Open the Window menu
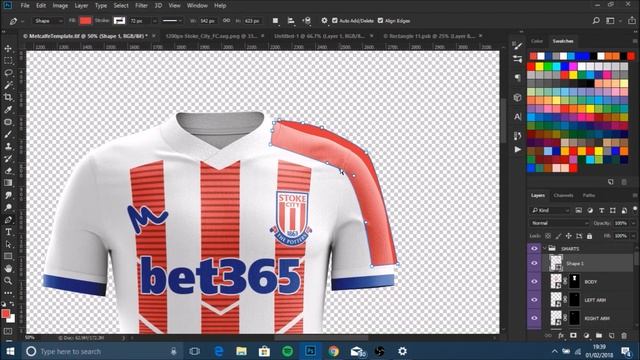The height and width of the screenshot is (360, 640). pos(197,6)
